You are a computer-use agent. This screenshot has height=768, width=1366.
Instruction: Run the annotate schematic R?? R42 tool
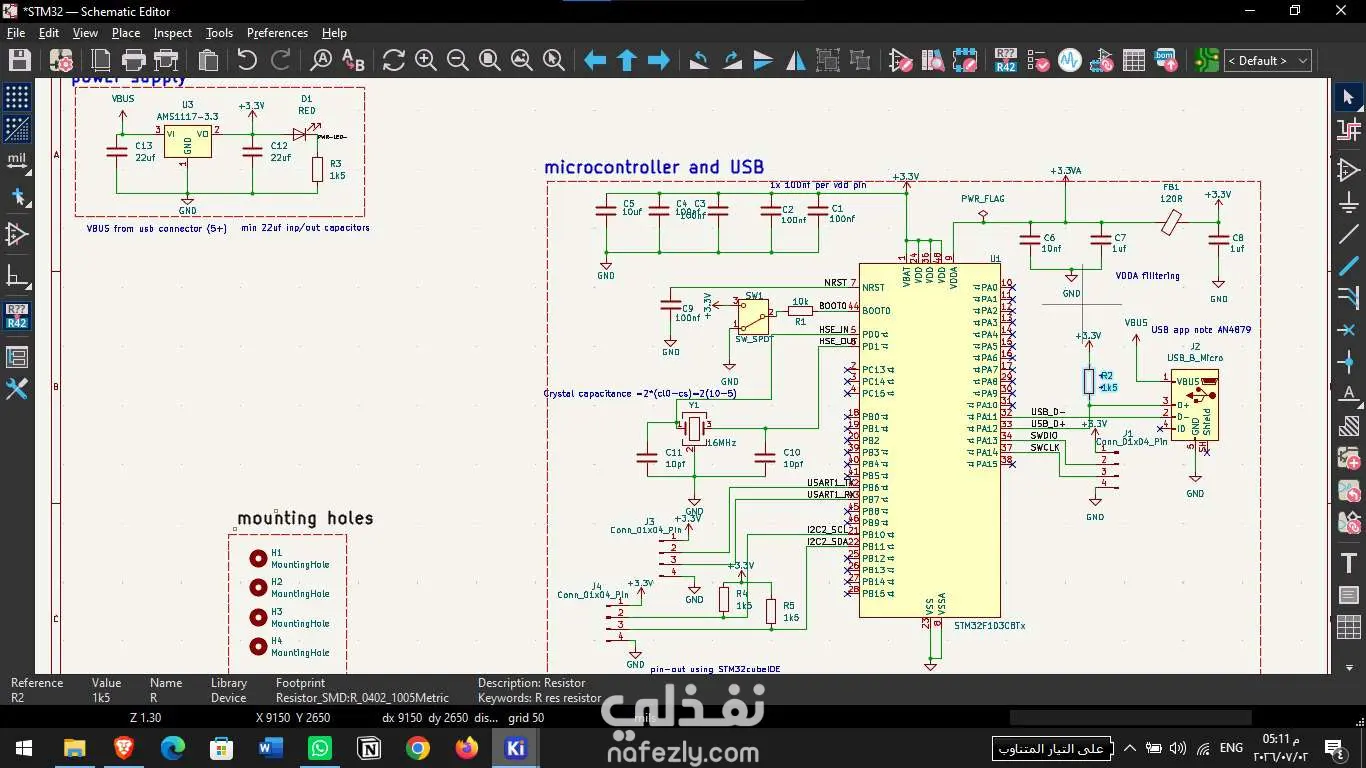(1006, 60)
